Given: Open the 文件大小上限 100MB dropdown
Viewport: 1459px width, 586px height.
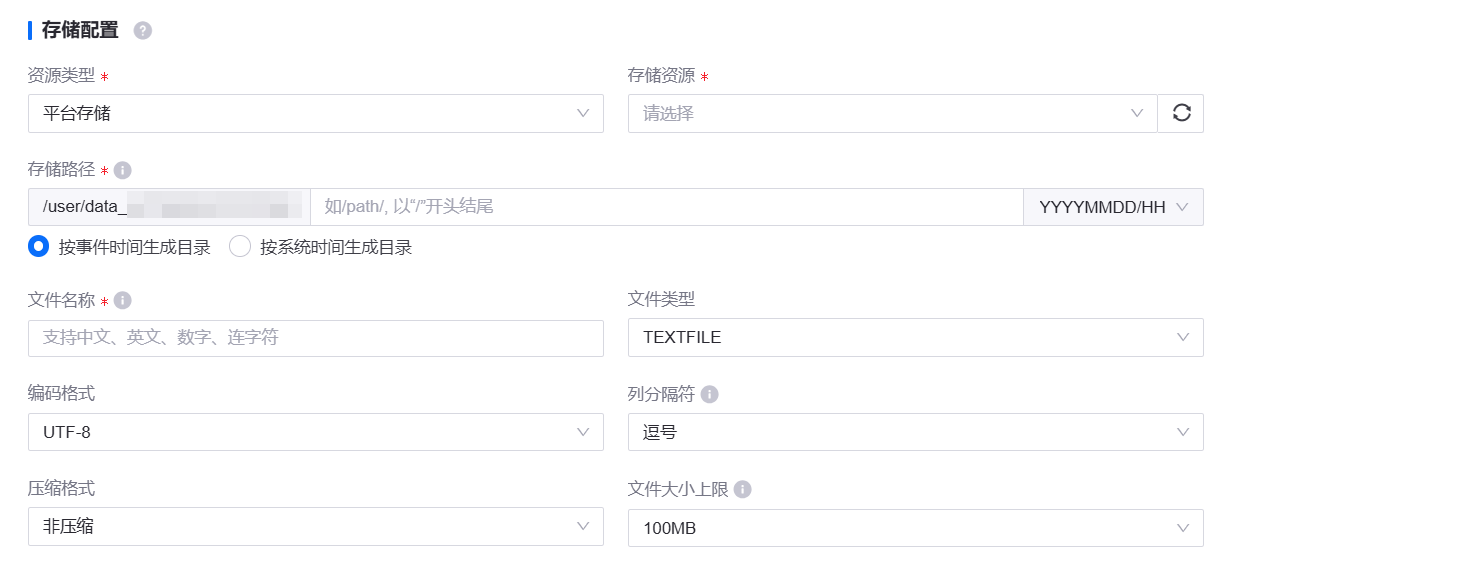Looking at the screenshot, I should coord(915,527).
